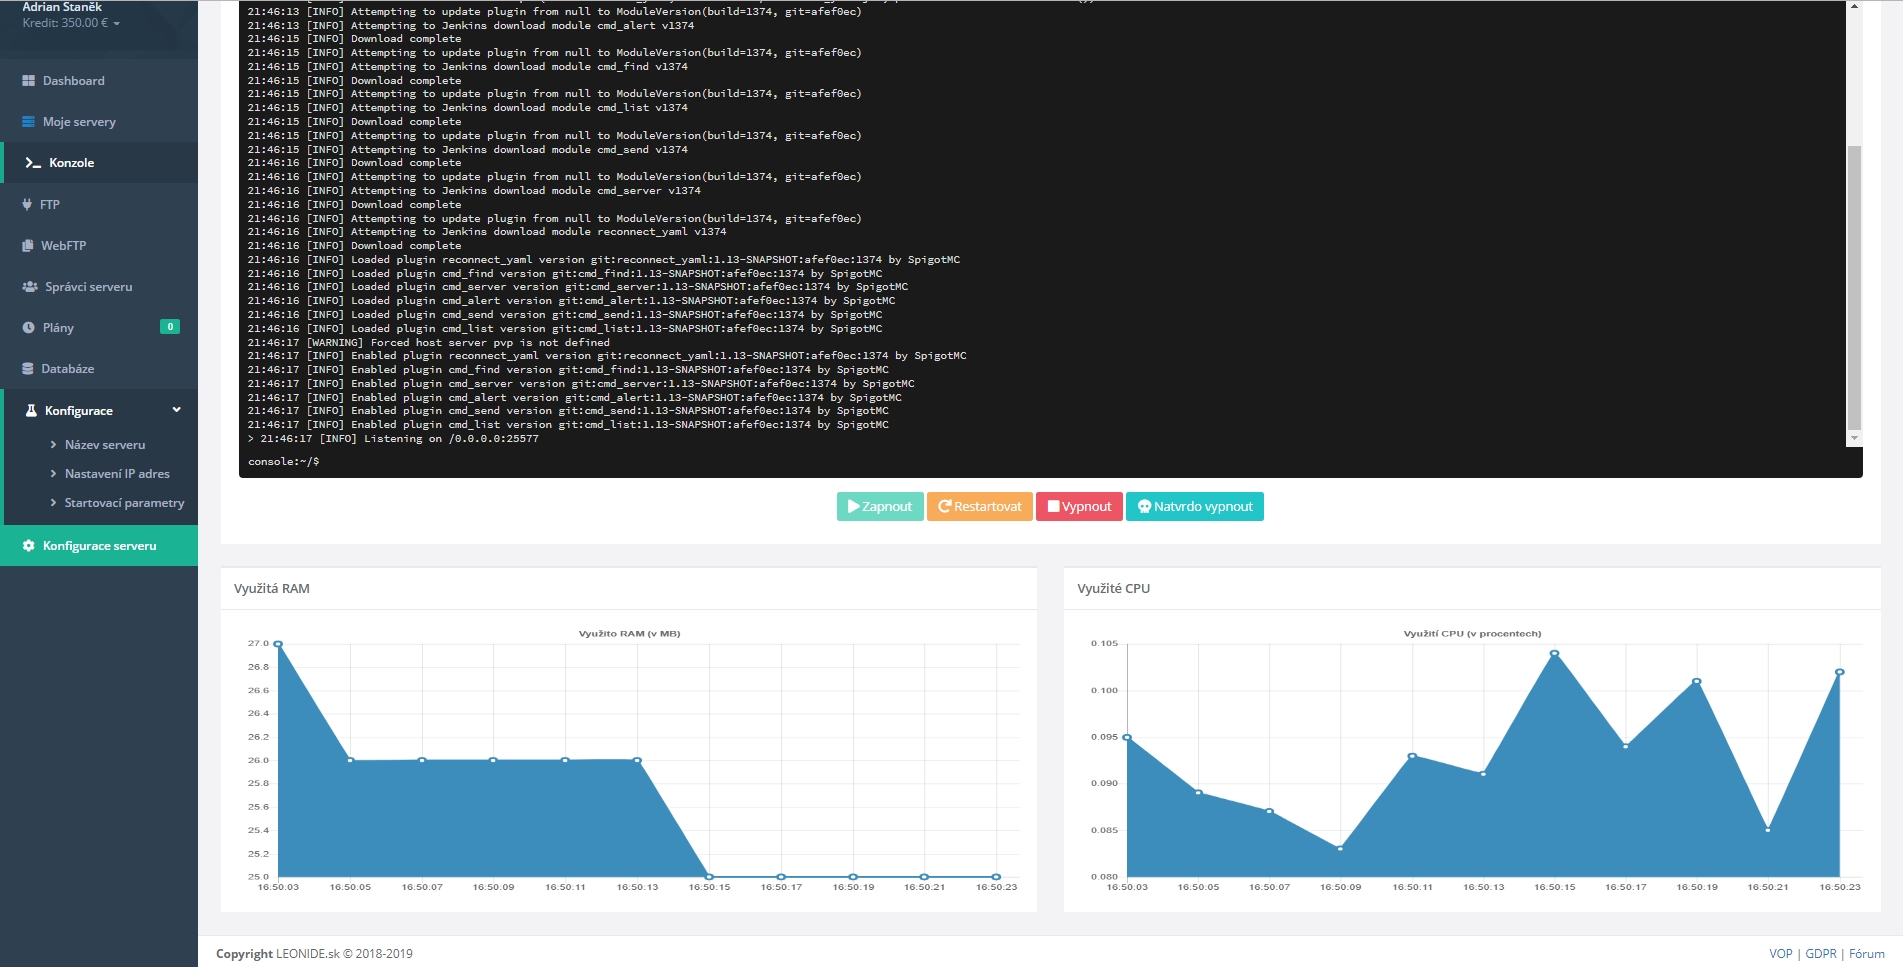Click the FTP plug icon
This screenshot has height=967, width=1903.
click(27, 204)
